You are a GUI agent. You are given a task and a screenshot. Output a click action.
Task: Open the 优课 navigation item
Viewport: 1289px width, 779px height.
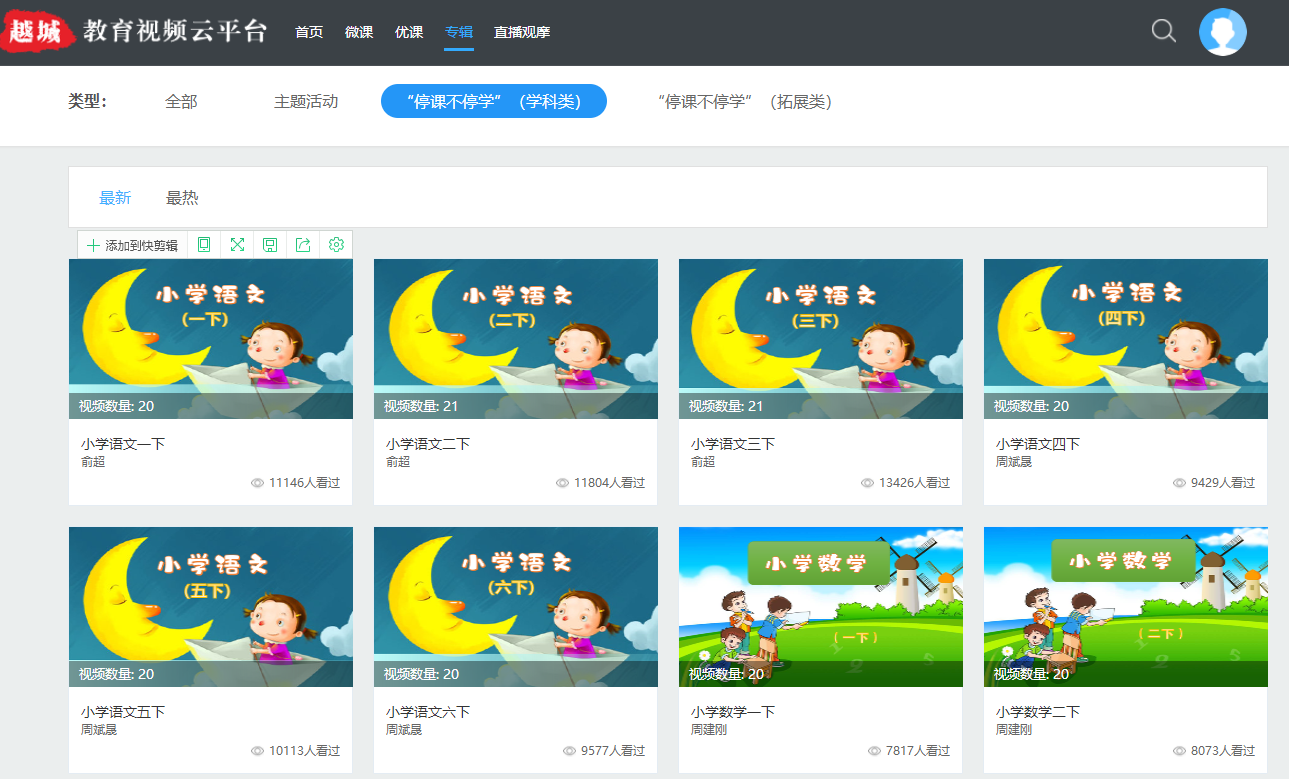coord(409,31)
